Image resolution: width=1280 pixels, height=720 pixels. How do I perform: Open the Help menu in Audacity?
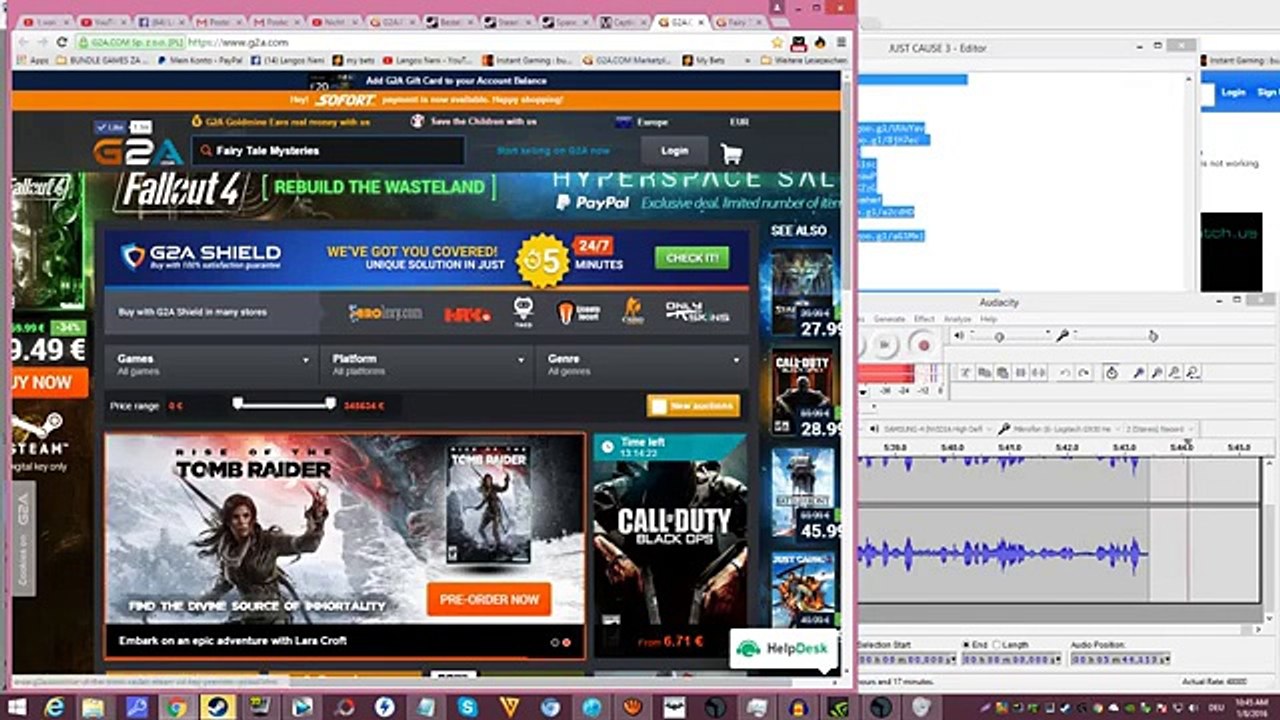click(x=988, y=319)
